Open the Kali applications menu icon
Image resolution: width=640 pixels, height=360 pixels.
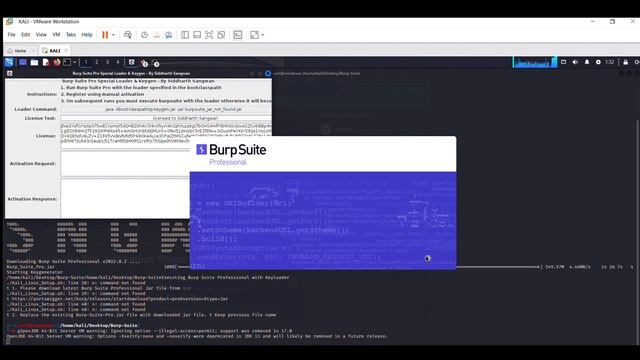pyautogui.click(x=9, y=62)
